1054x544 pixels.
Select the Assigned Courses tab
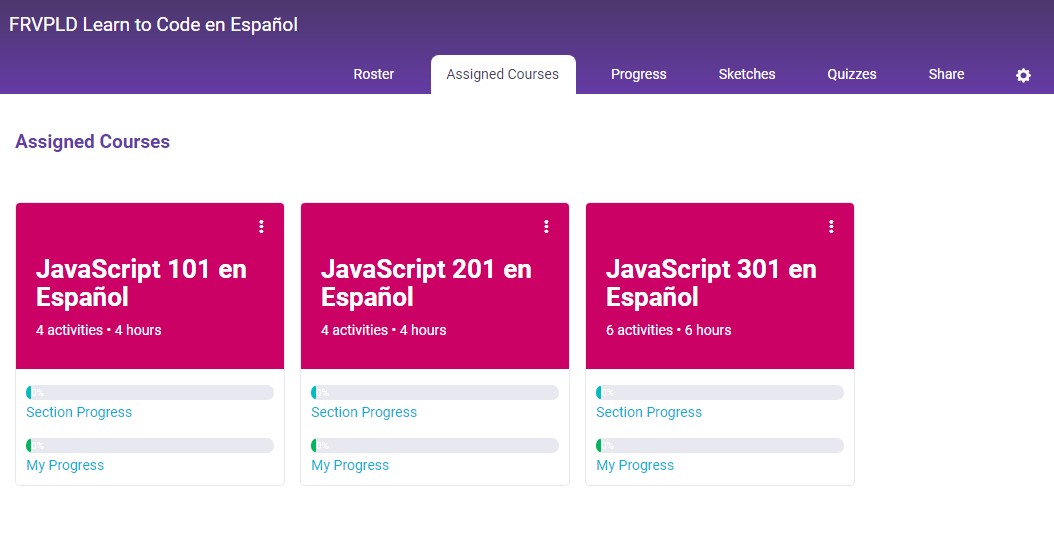[502, 74]
